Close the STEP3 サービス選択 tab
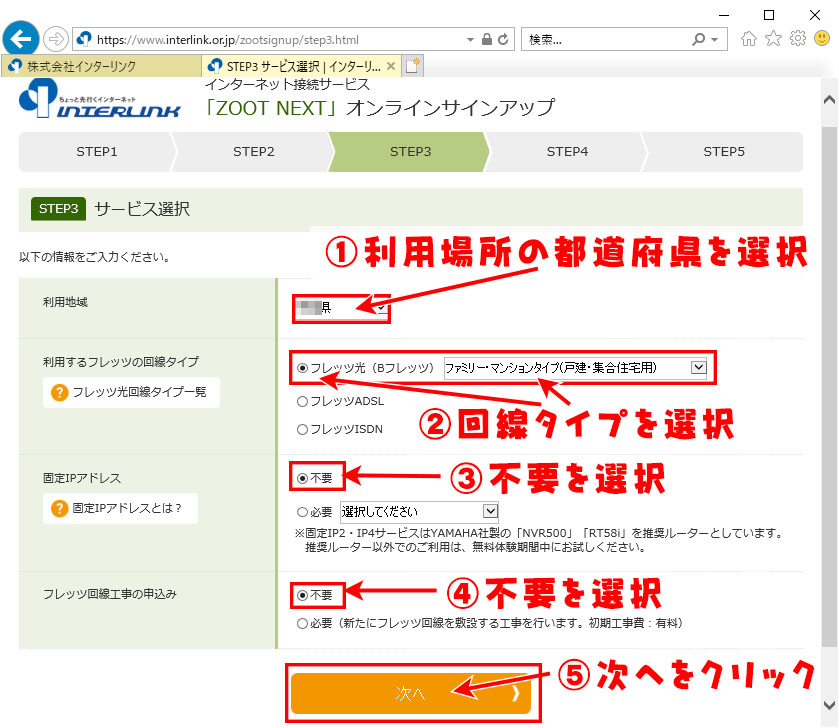This screenshot has height=728, width=839. (391, 66)
